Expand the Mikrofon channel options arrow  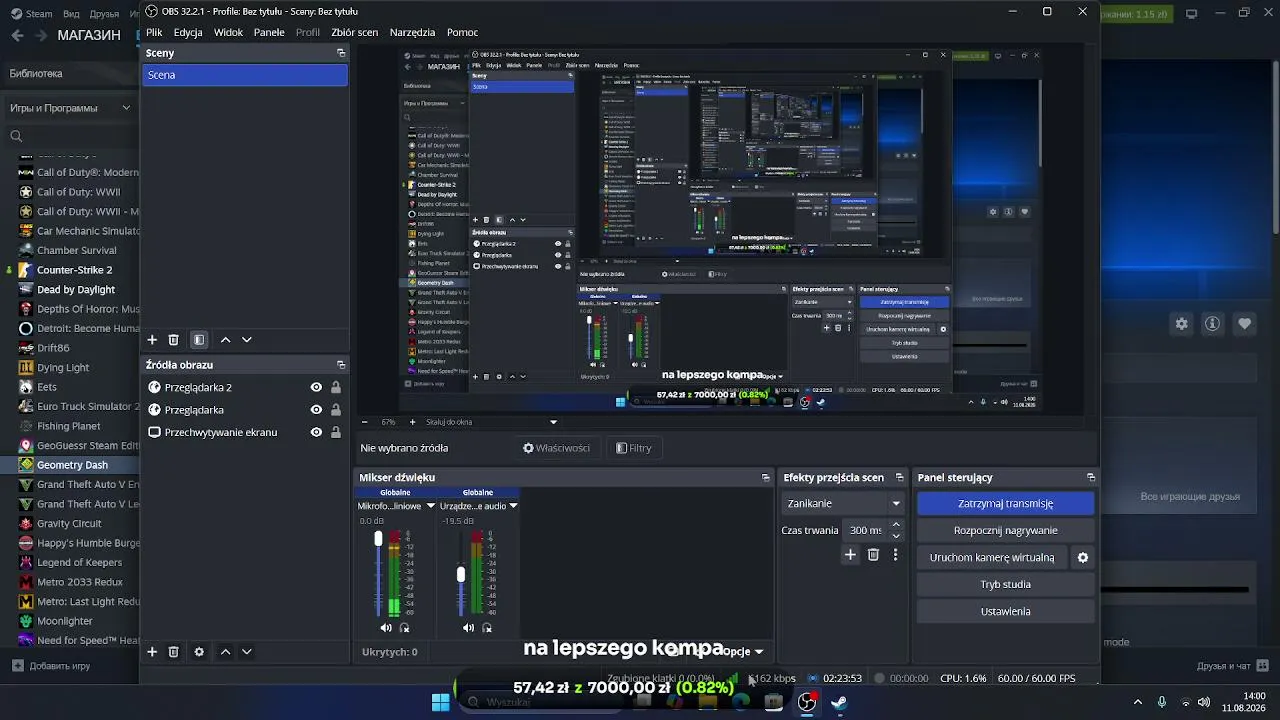(431, 506)
